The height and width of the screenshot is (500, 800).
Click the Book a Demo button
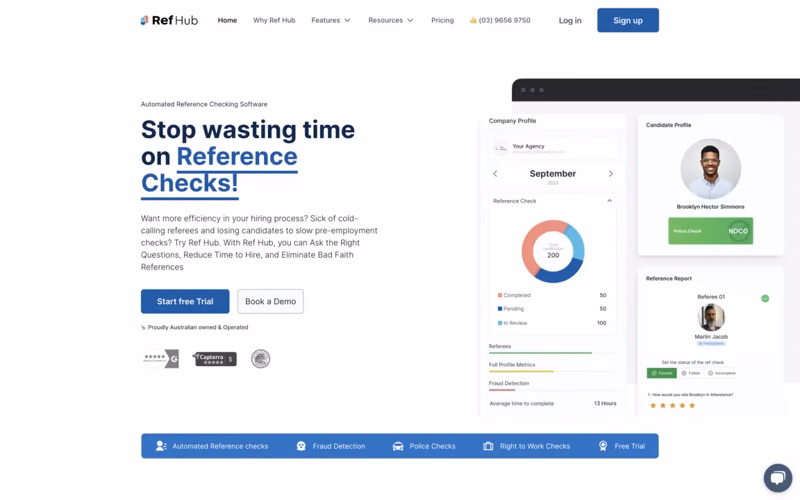click(270, 302)
